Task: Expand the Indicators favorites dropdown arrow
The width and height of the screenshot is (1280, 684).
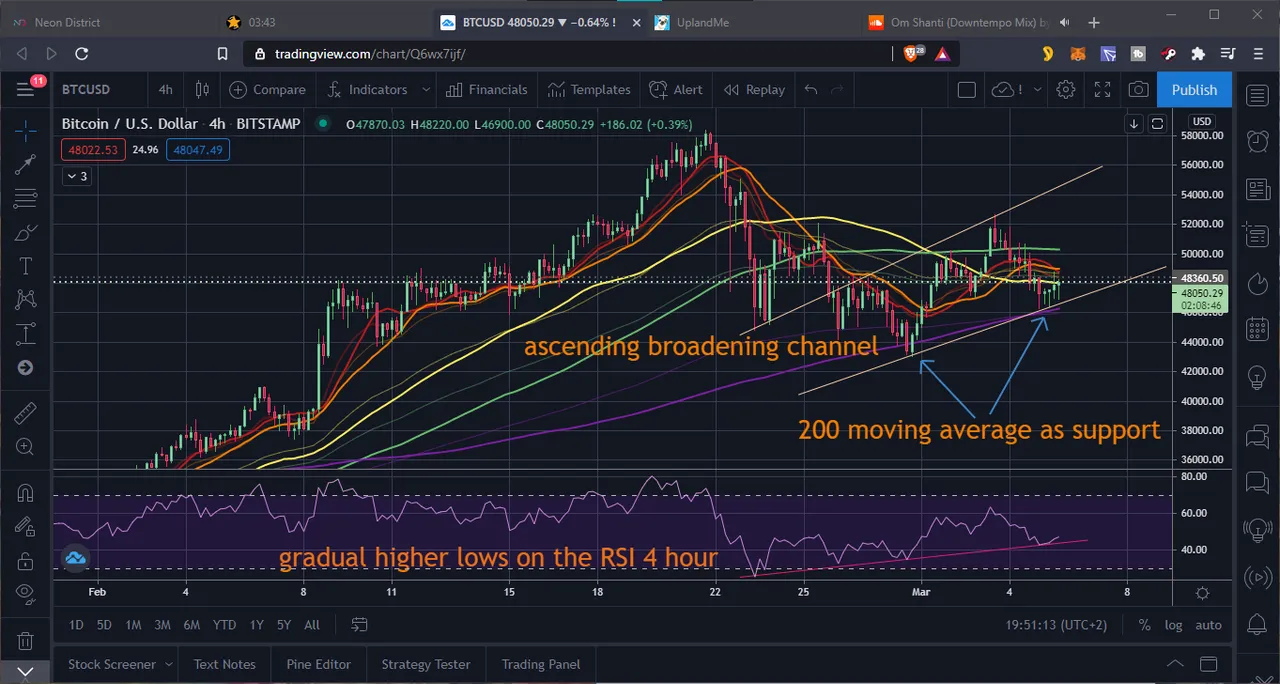Action: pos(425,90)
